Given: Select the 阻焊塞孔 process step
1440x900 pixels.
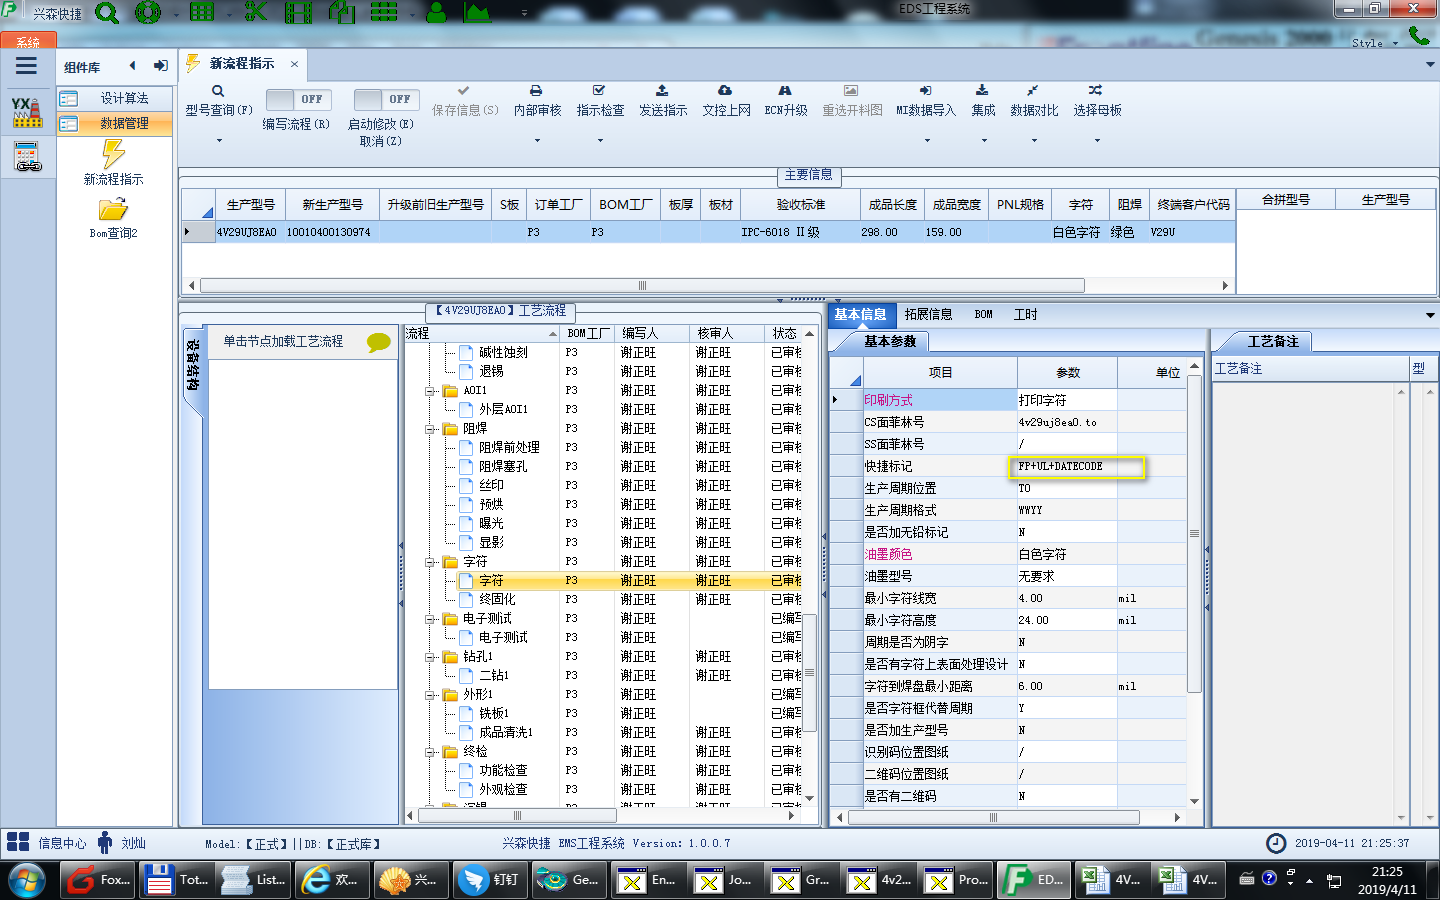Looking at the screenshot, I should click(x=502, y=467).
